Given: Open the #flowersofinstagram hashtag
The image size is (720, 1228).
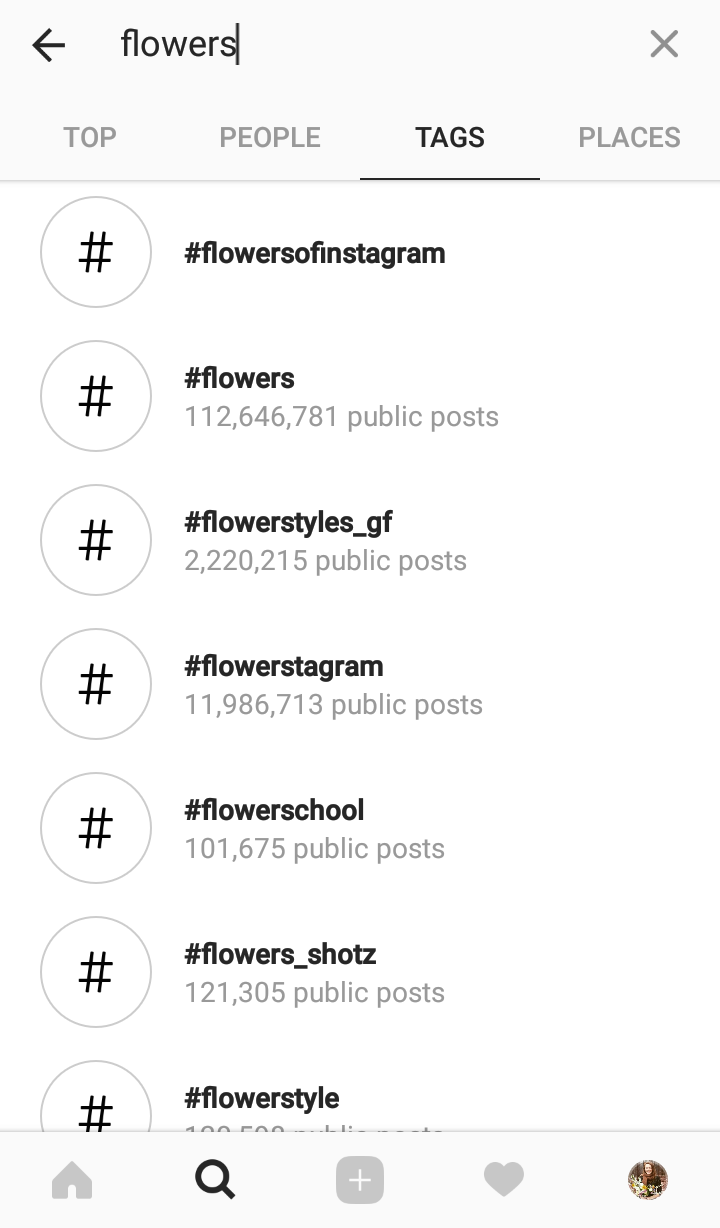Looking at the screenshot, I should pos(315,253).
